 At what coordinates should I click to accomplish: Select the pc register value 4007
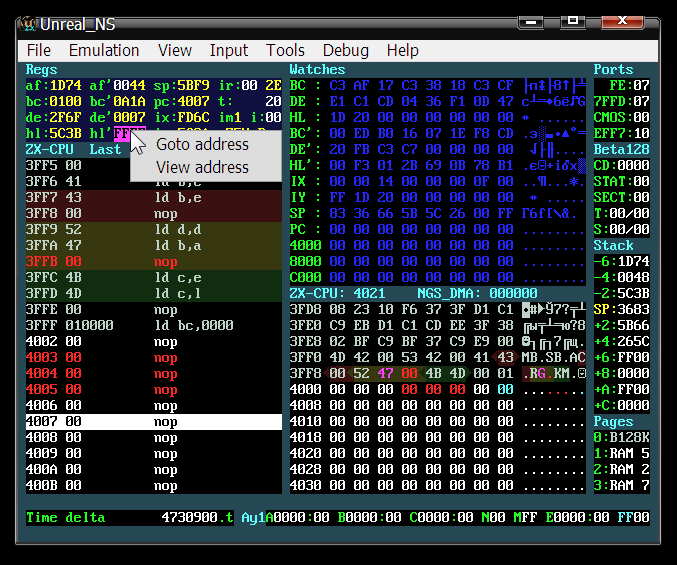click(193, 101)
